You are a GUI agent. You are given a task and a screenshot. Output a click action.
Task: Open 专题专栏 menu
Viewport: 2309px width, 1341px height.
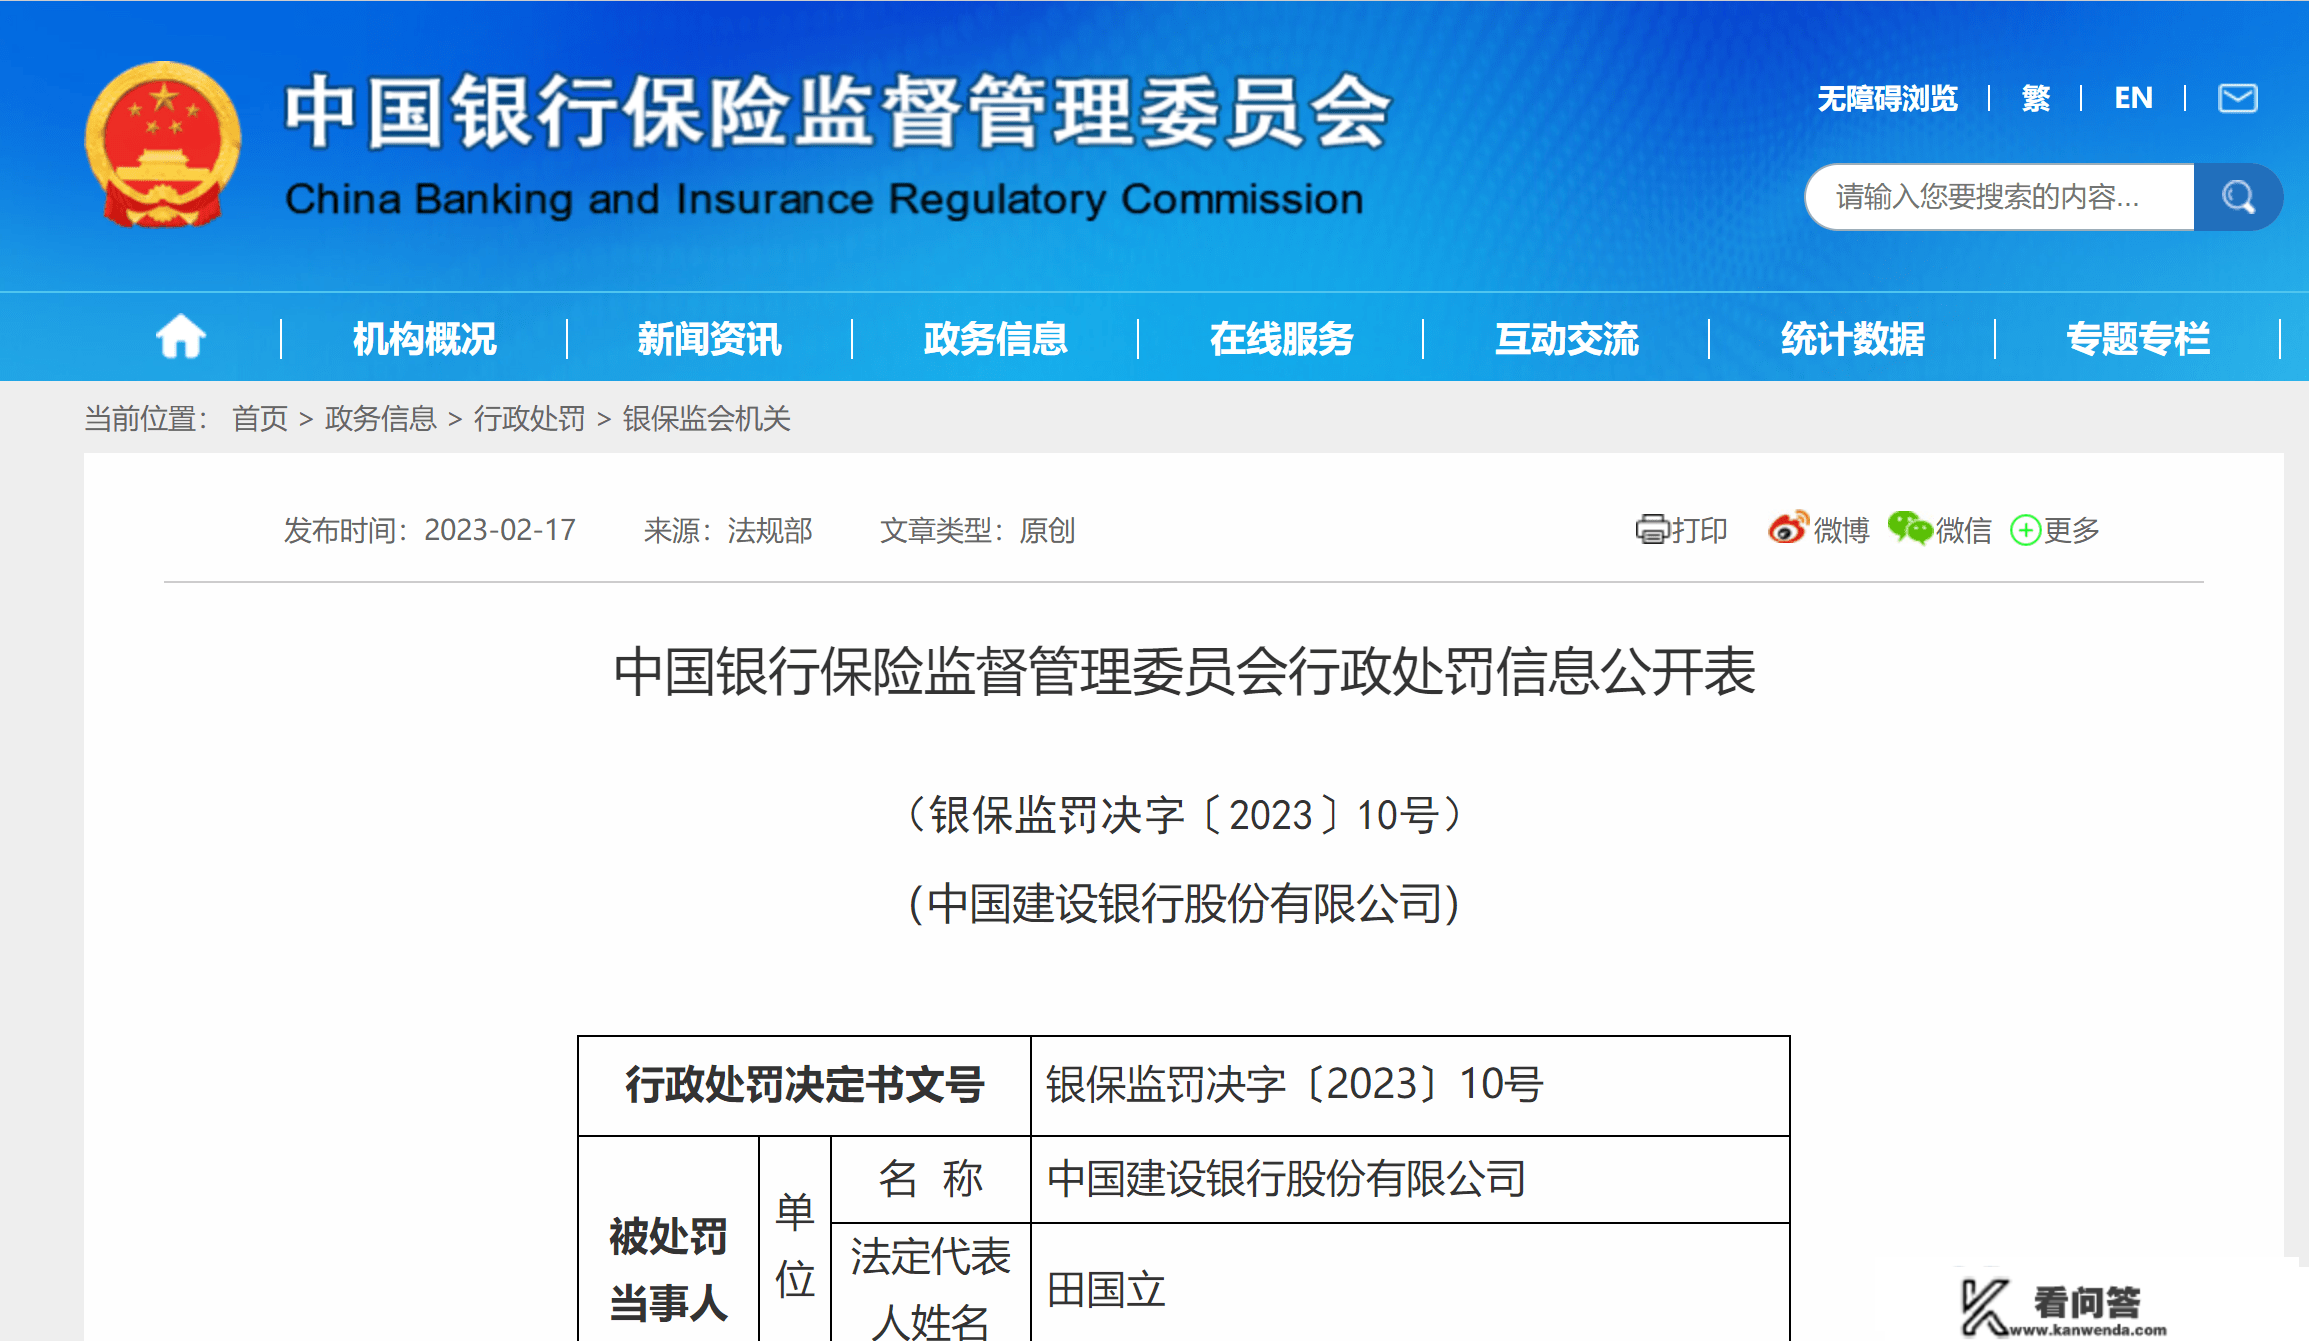[2138, 339]
